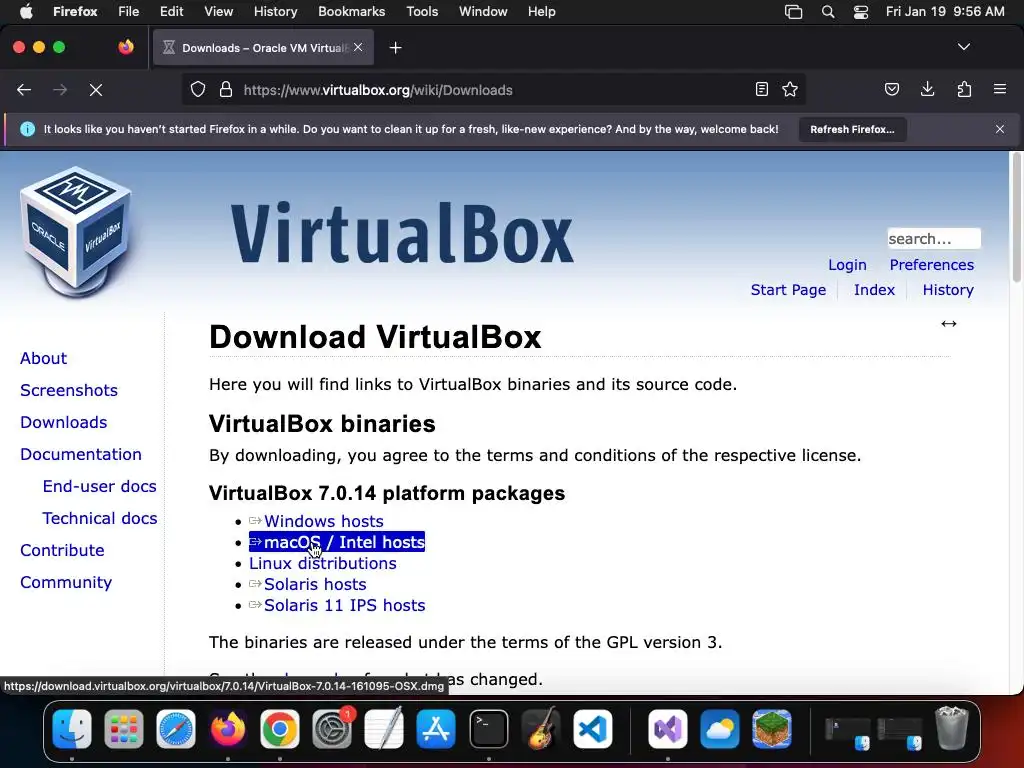Open Pocket save icon

[x=891, y=89]
